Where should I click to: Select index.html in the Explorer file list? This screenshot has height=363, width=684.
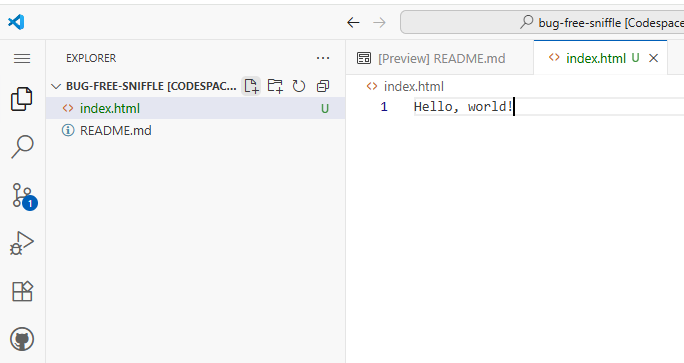195,108
